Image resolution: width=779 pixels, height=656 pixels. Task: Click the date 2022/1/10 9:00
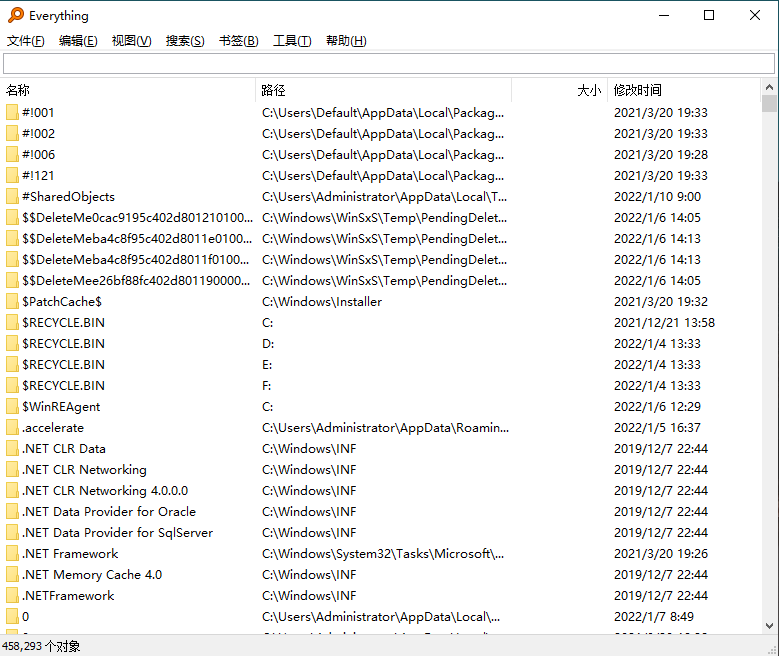[x=657, y=196]
